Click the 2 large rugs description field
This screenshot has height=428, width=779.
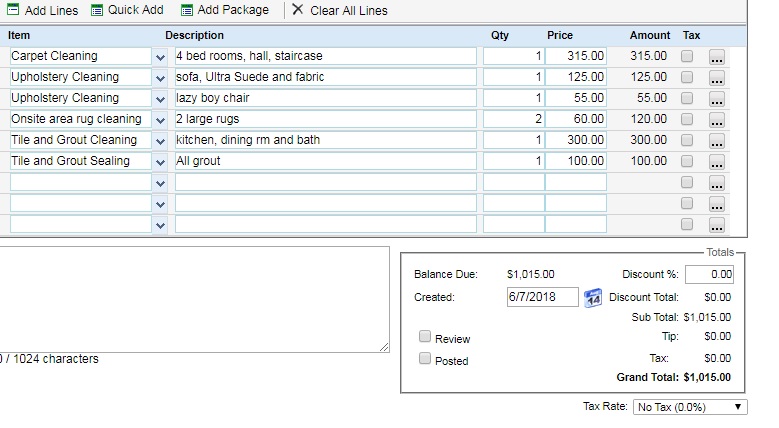click(325, 119)
